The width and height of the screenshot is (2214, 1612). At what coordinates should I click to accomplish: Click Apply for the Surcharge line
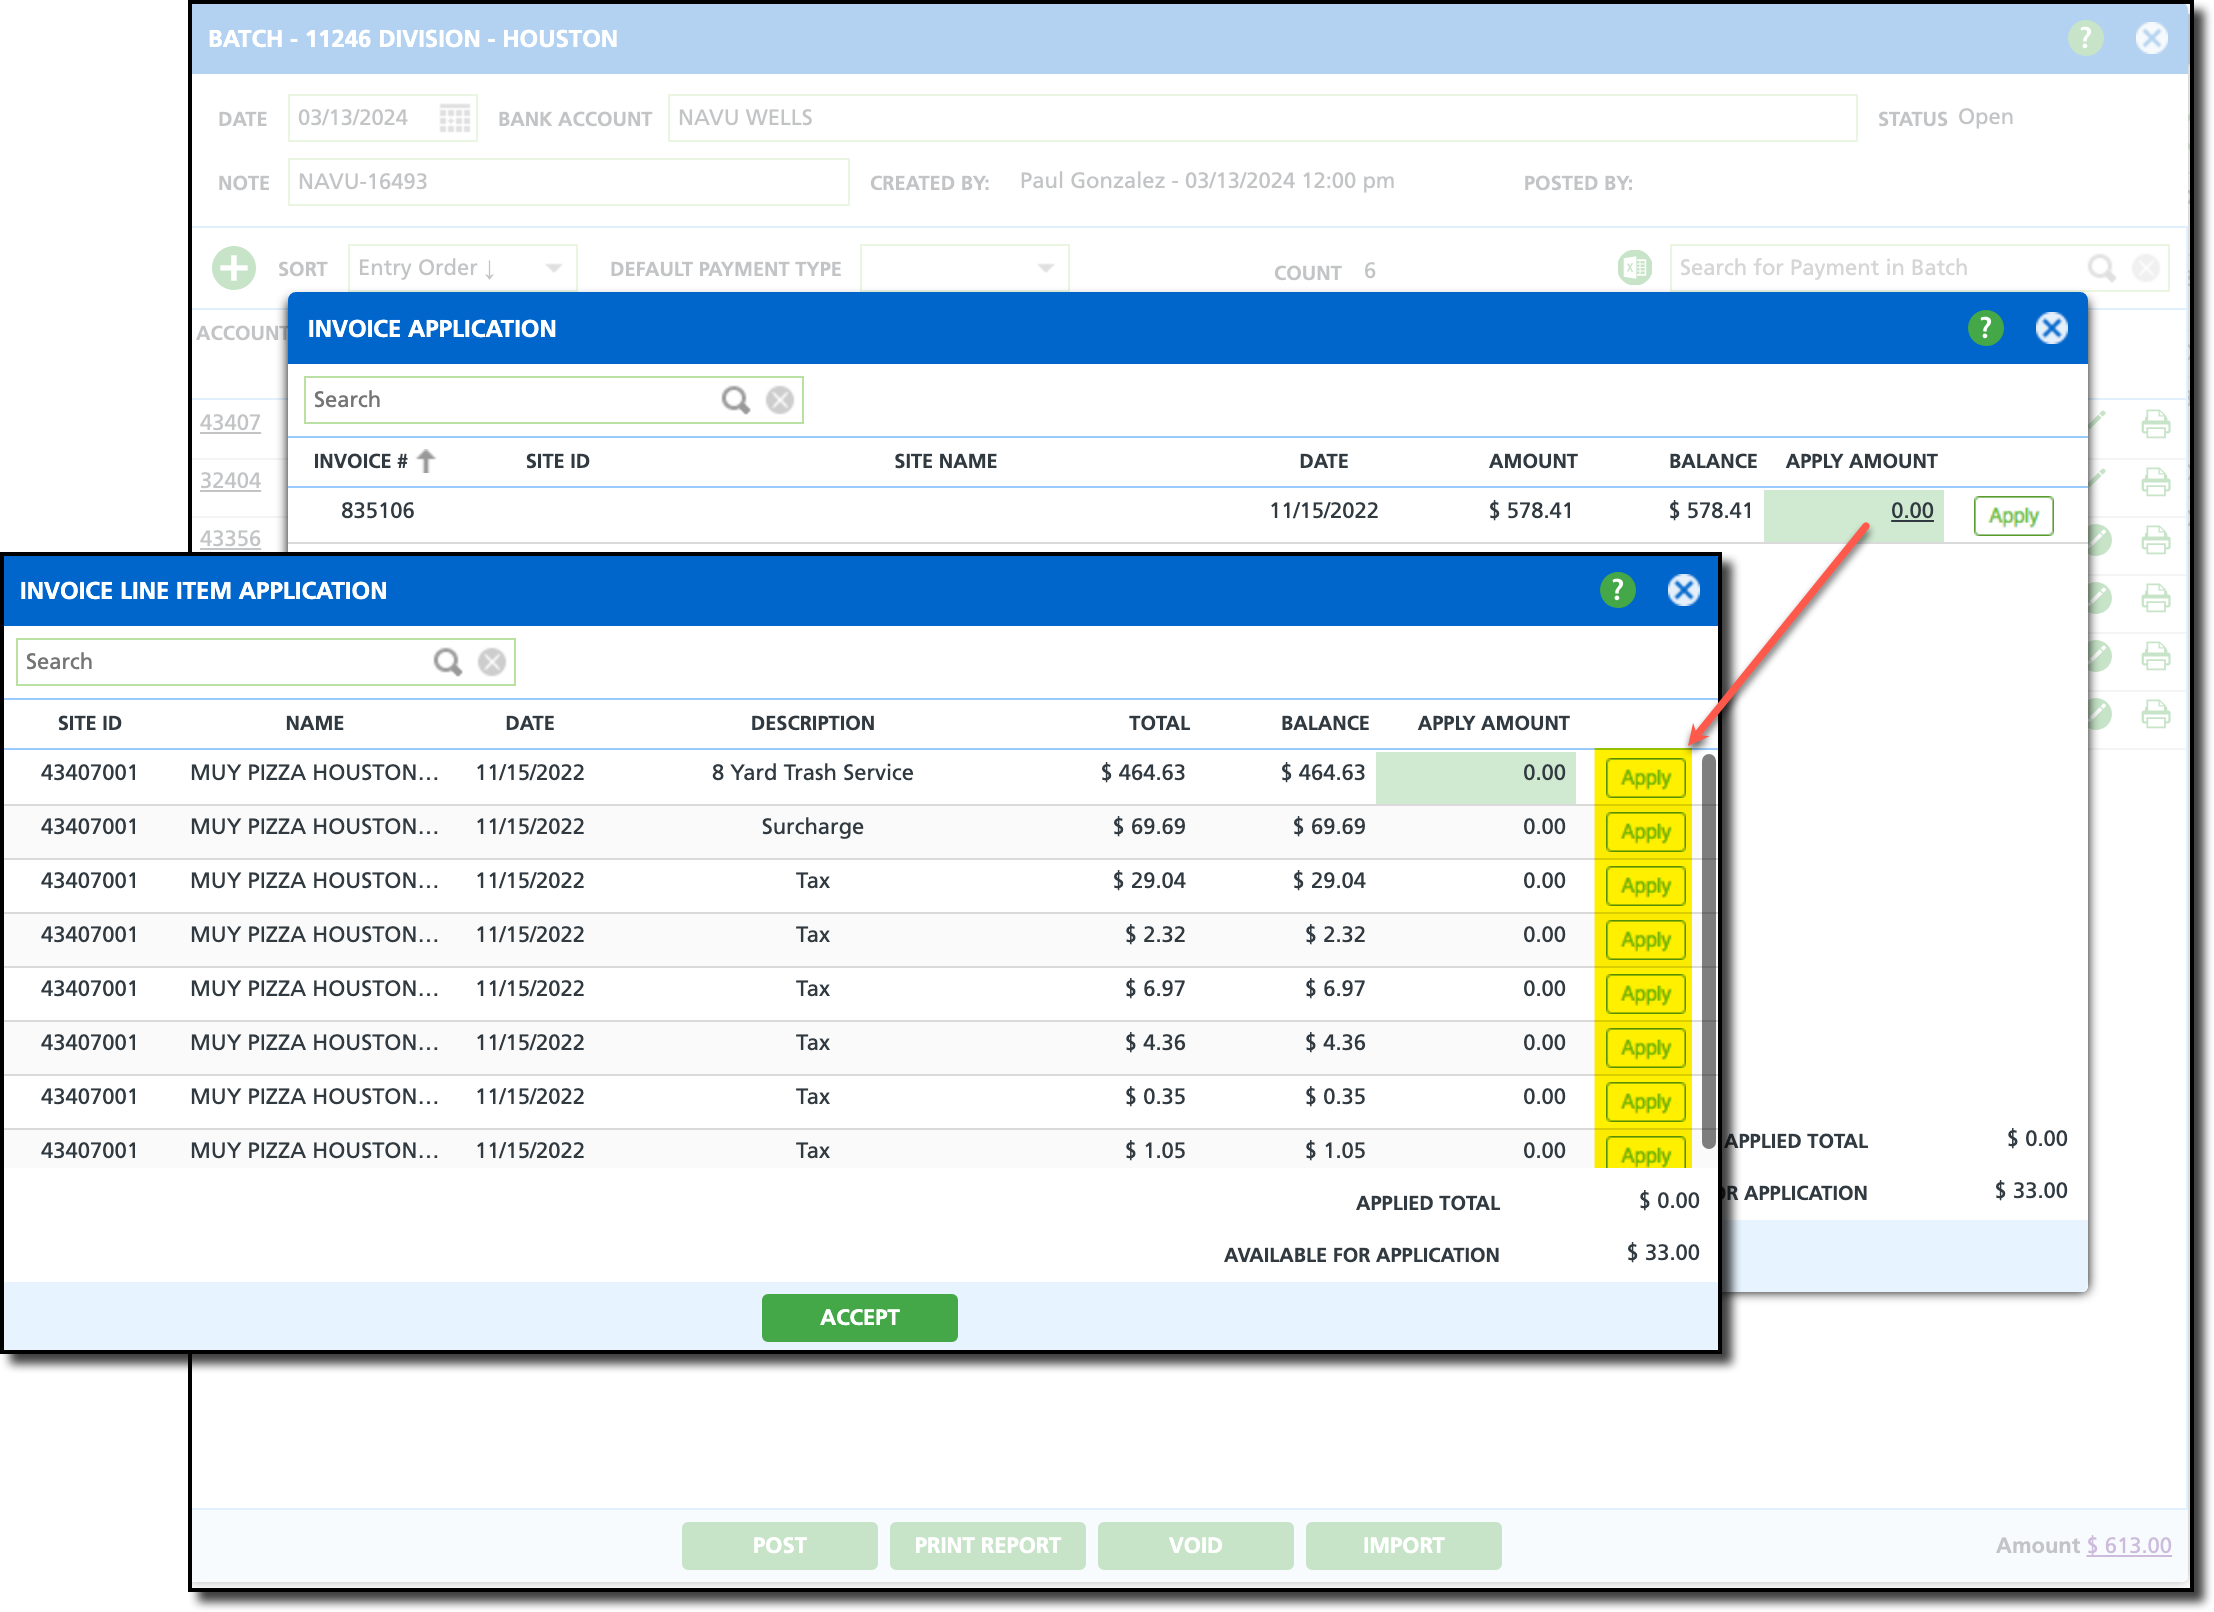1645,832
